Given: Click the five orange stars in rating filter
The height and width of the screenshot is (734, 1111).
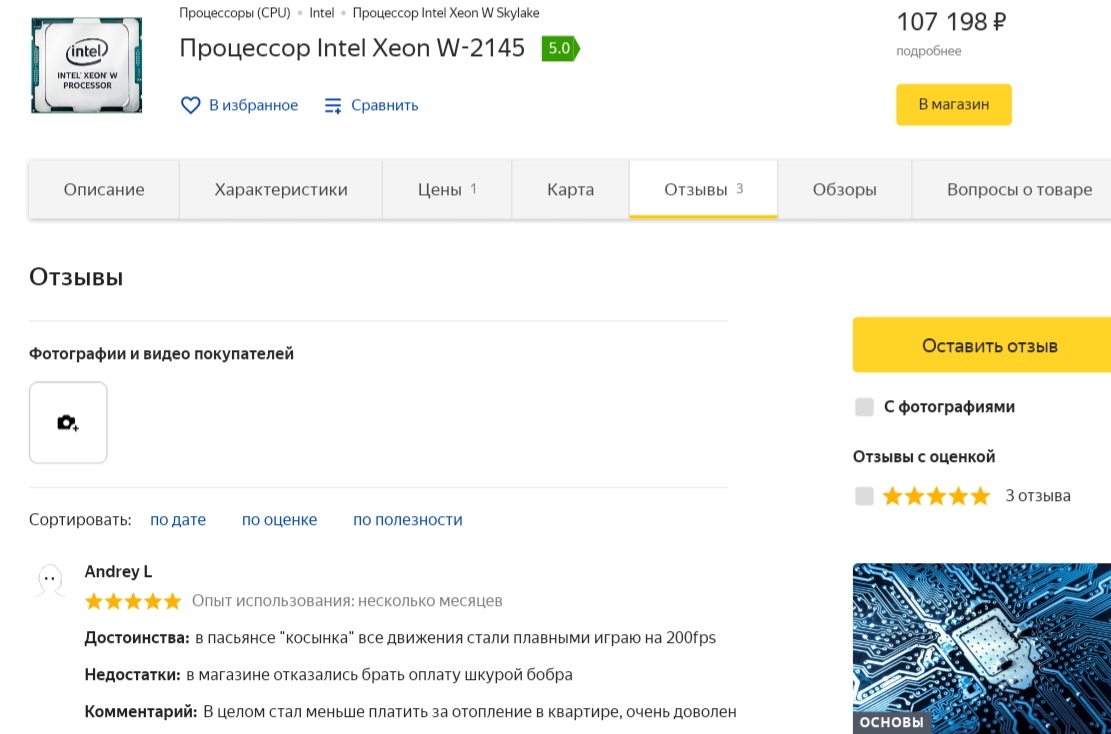Looking at the screenshot, I should point(936,496).
